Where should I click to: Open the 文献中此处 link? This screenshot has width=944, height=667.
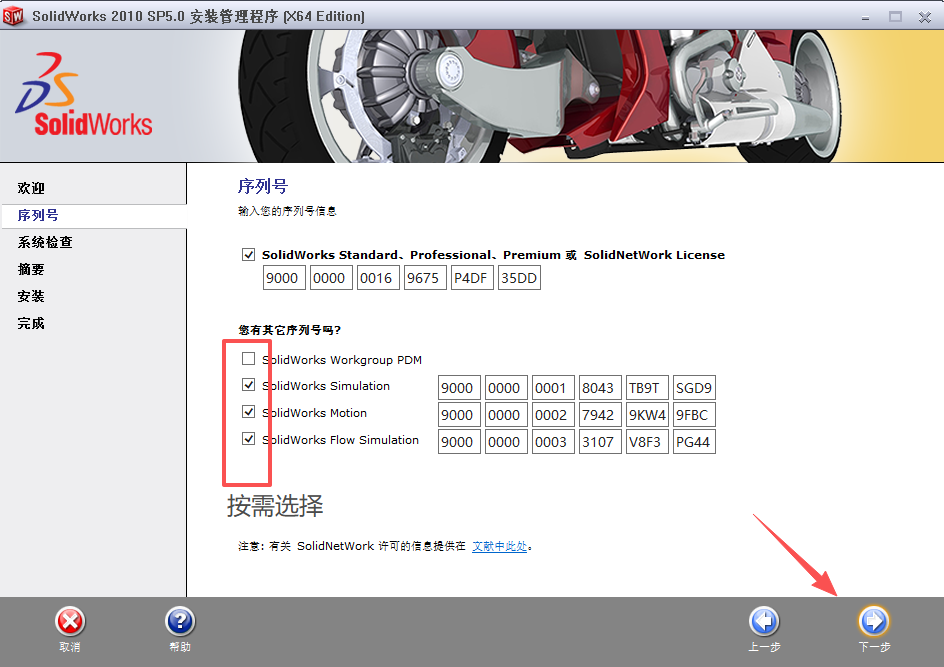click(499, 545)
